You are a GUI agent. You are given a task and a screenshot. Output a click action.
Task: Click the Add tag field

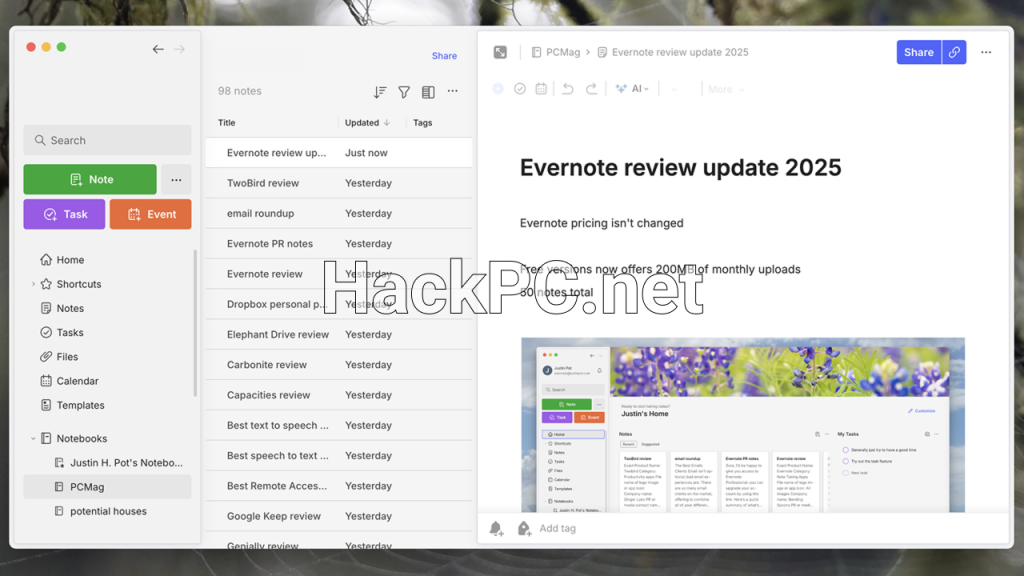tap(557, 528)
